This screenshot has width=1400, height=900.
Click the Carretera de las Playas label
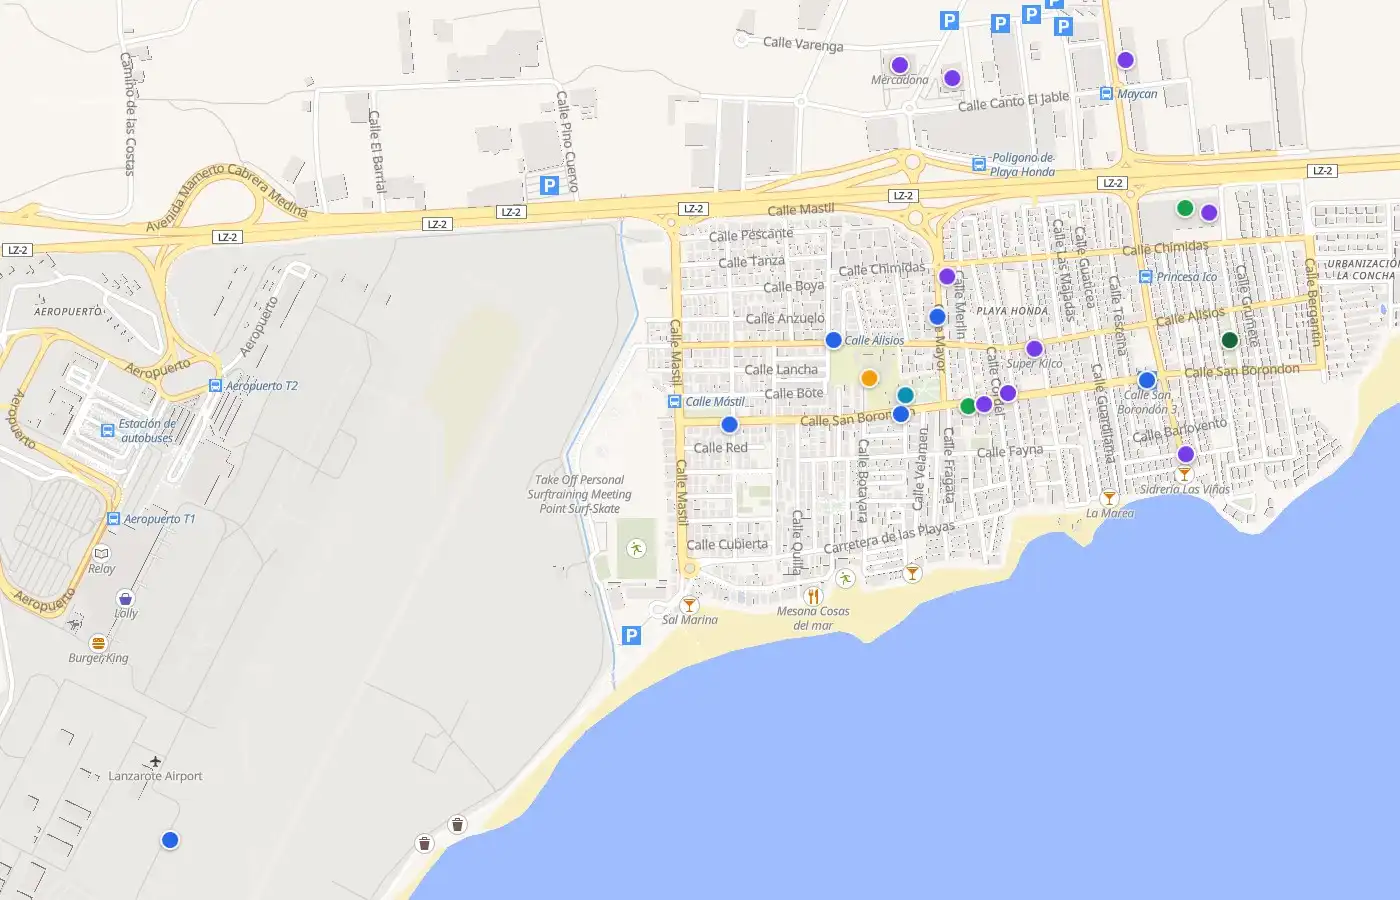click(x=889, y=538)
